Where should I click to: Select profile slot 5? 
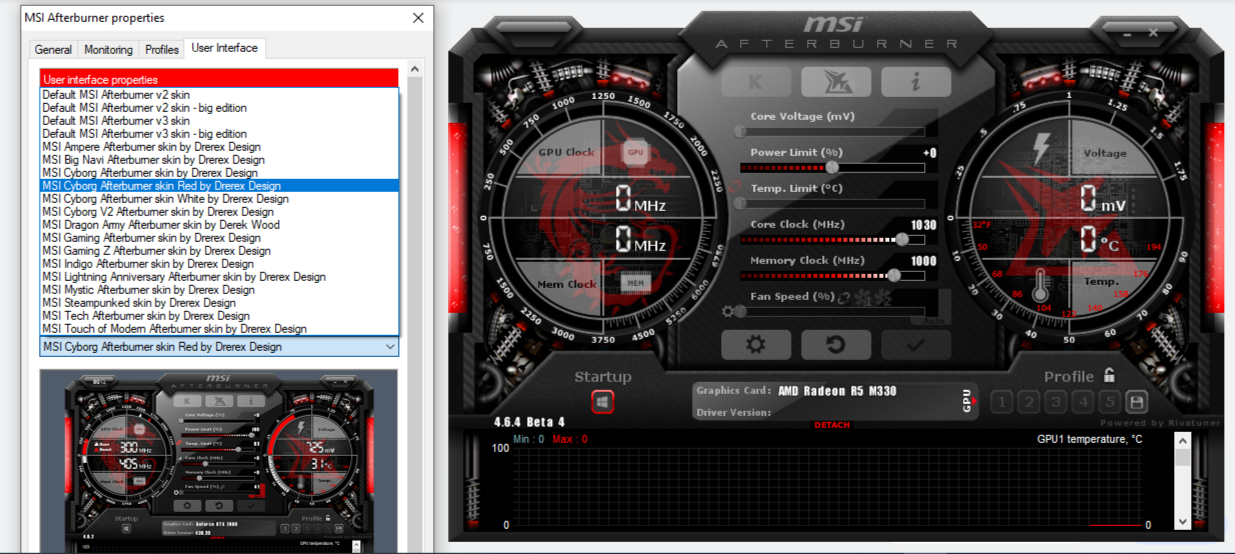pyautogui.click(x=1109, y=402)
